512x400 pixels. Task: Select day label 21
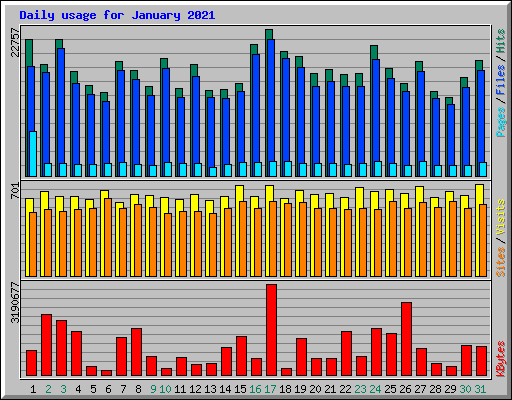tap(330, 389)
